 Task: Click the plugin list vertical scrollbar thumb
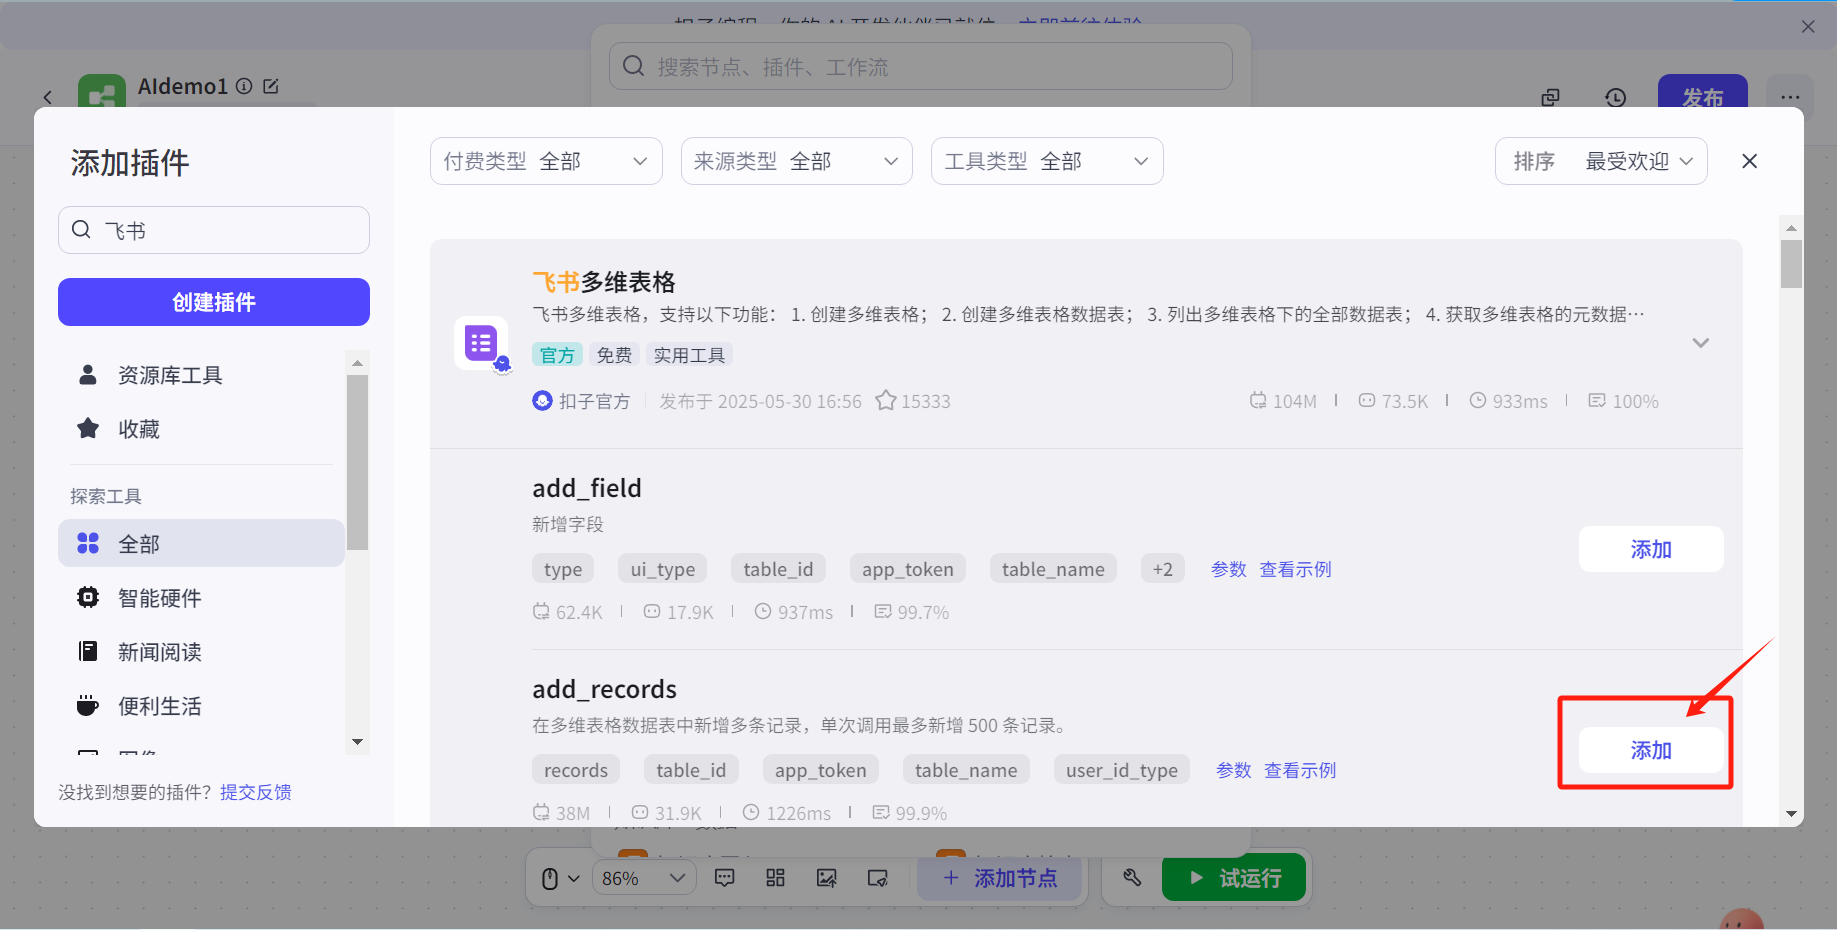[1791, 264]
